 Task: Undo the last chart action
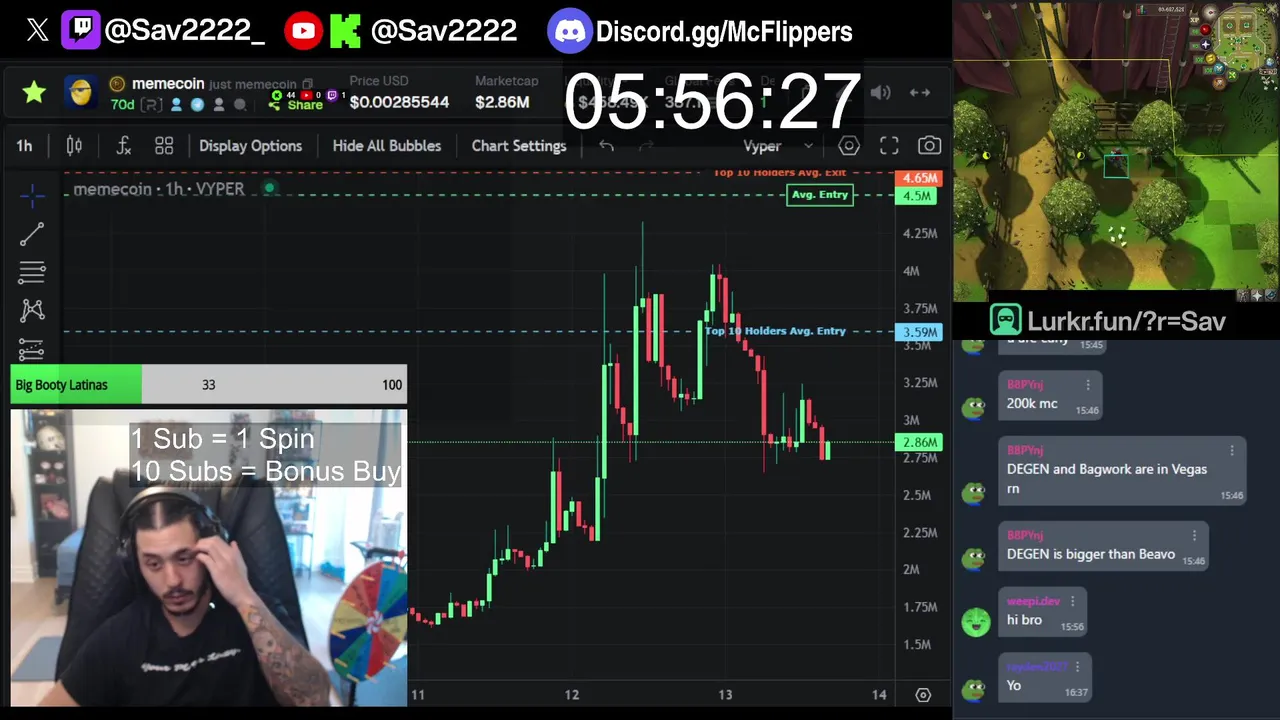(606, 146)
